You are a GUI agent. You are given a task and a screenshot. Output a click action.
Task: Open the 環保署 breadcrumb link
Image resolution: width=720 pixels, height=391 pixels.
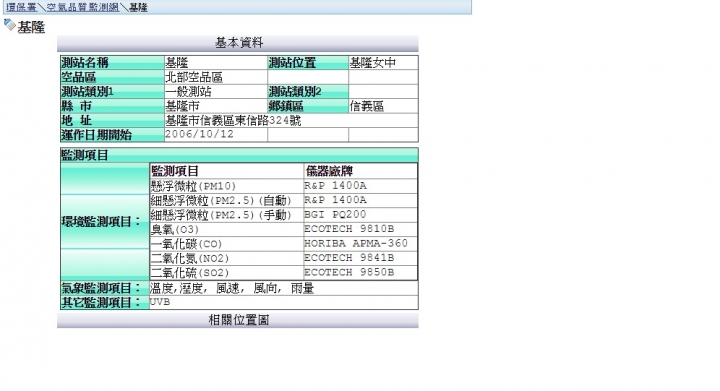pos(22,7)
